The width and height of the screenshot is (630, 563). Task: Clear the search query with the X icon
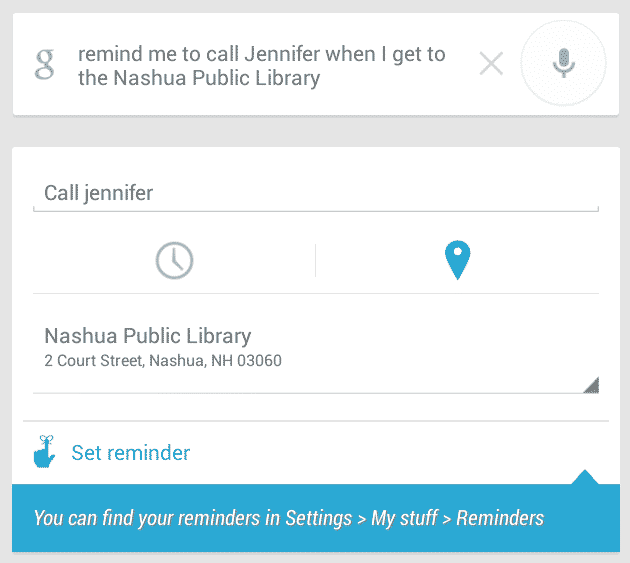click(491, 65)
